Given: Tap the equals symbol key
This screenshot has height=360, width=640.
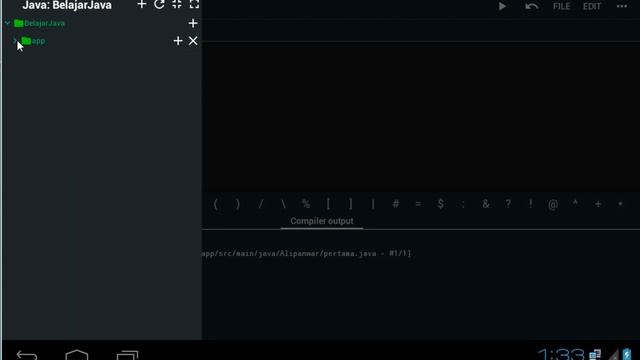Looking at the screenshot, I should coord(418,204).
